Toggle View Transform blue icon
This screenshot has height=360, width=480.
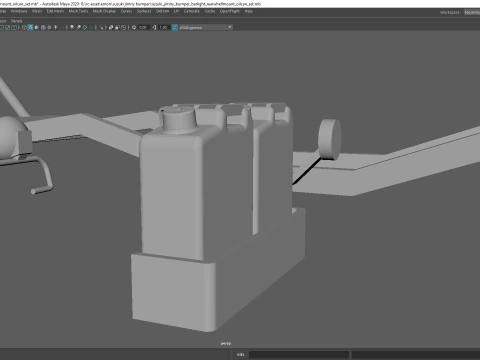pyautogui.click(x=175, y=27)
